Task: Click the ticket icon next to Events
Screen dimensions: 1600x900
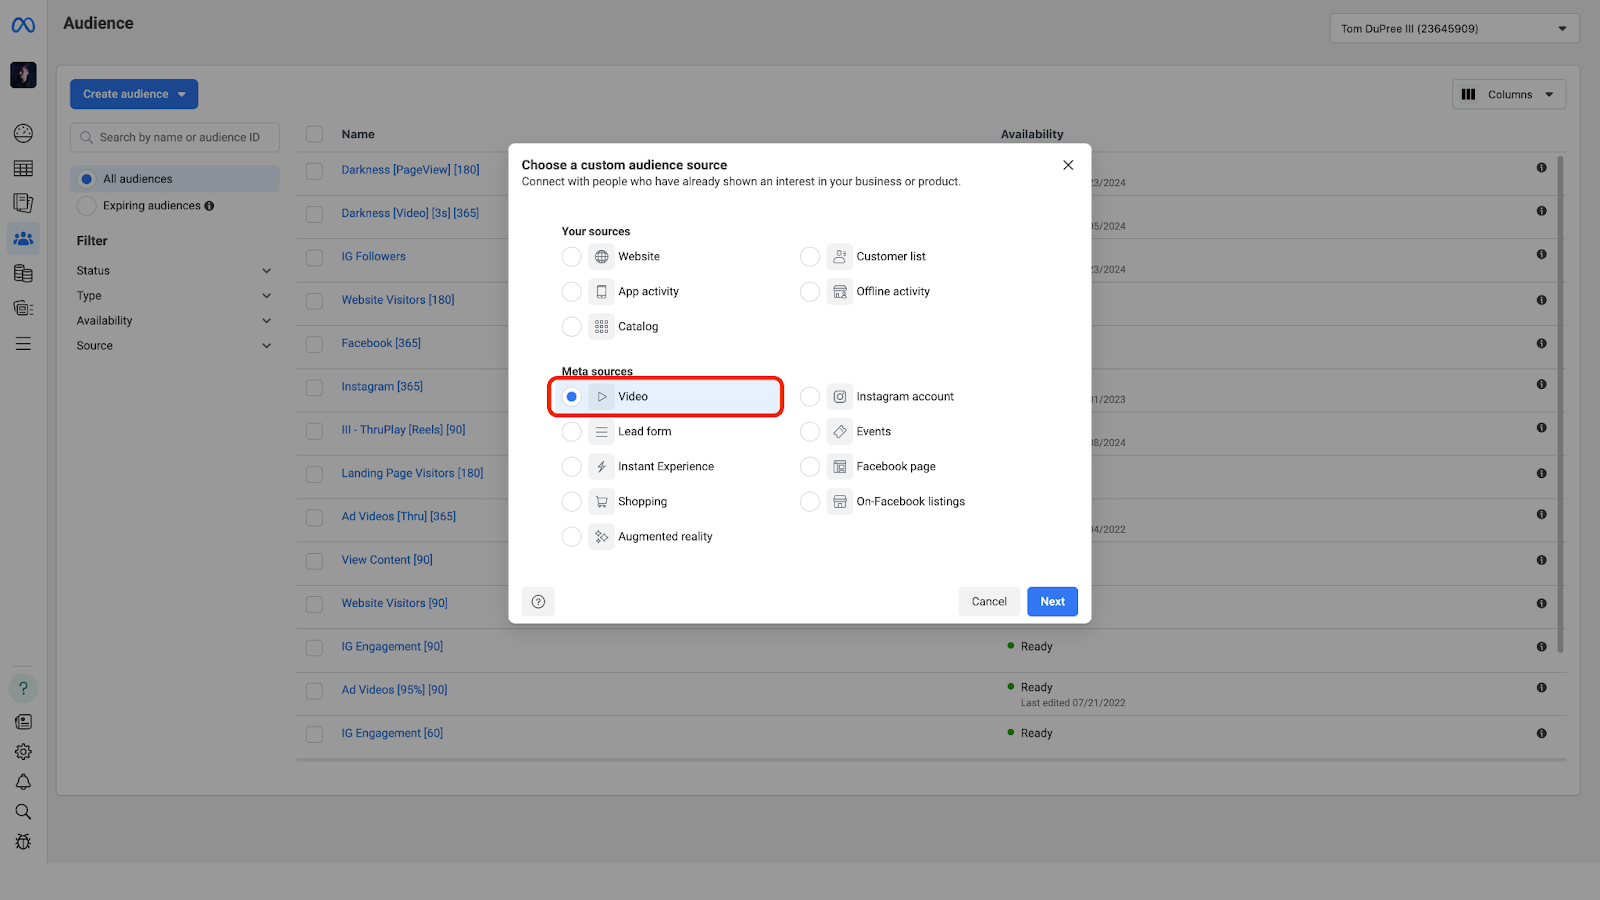Action: tap(840, 432)
